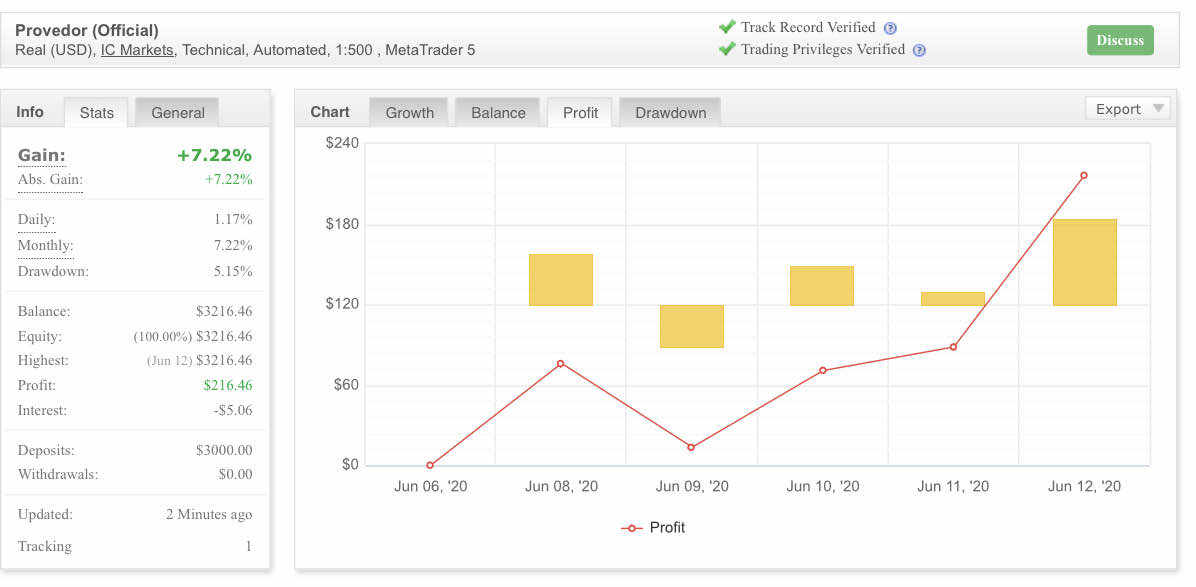Open the General tab
The width and height of the screenshot is (1196, 587).
pos(178,113)
